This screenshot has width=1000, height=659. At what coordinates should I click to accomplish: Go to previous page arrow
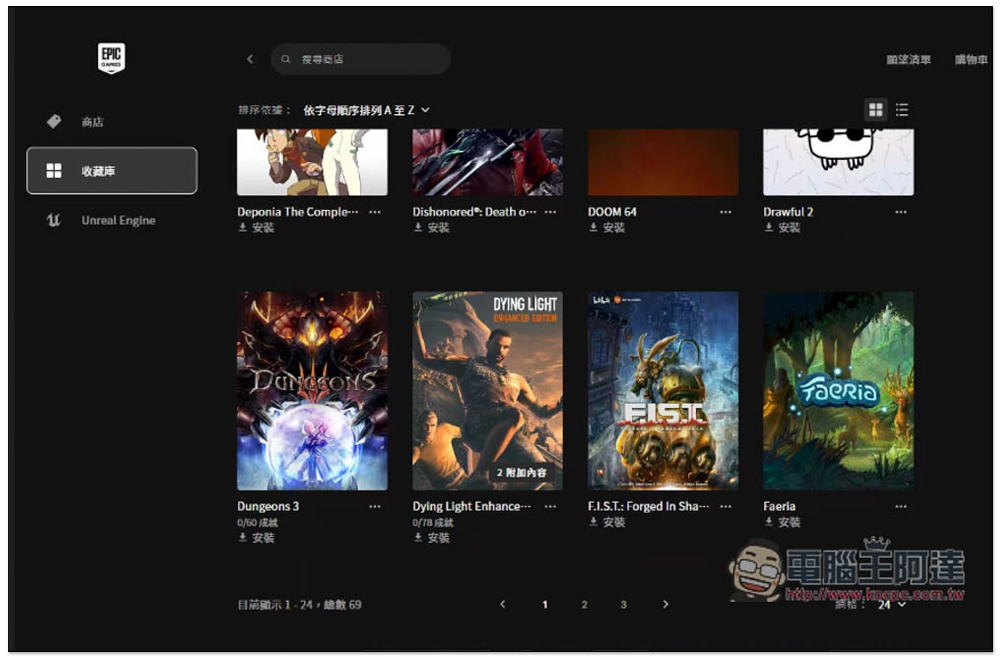[503, 604]
